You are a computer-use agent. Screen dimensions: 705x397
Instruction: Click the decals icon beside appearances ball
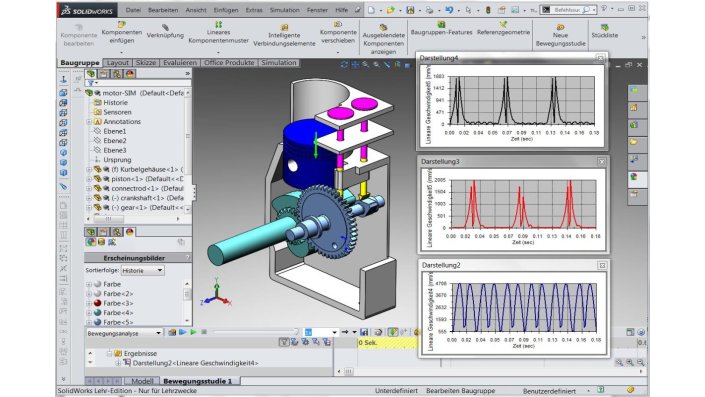coord(102,242)
